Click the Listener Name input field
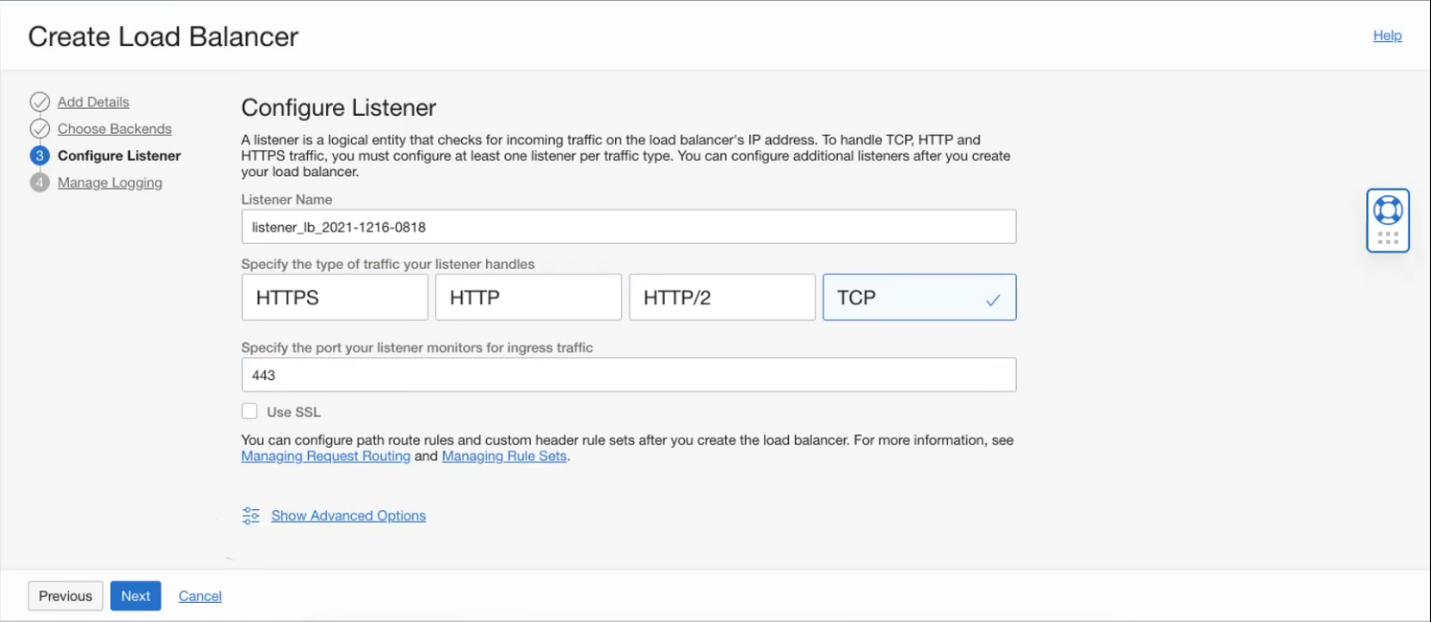 (x=629, y=227)
